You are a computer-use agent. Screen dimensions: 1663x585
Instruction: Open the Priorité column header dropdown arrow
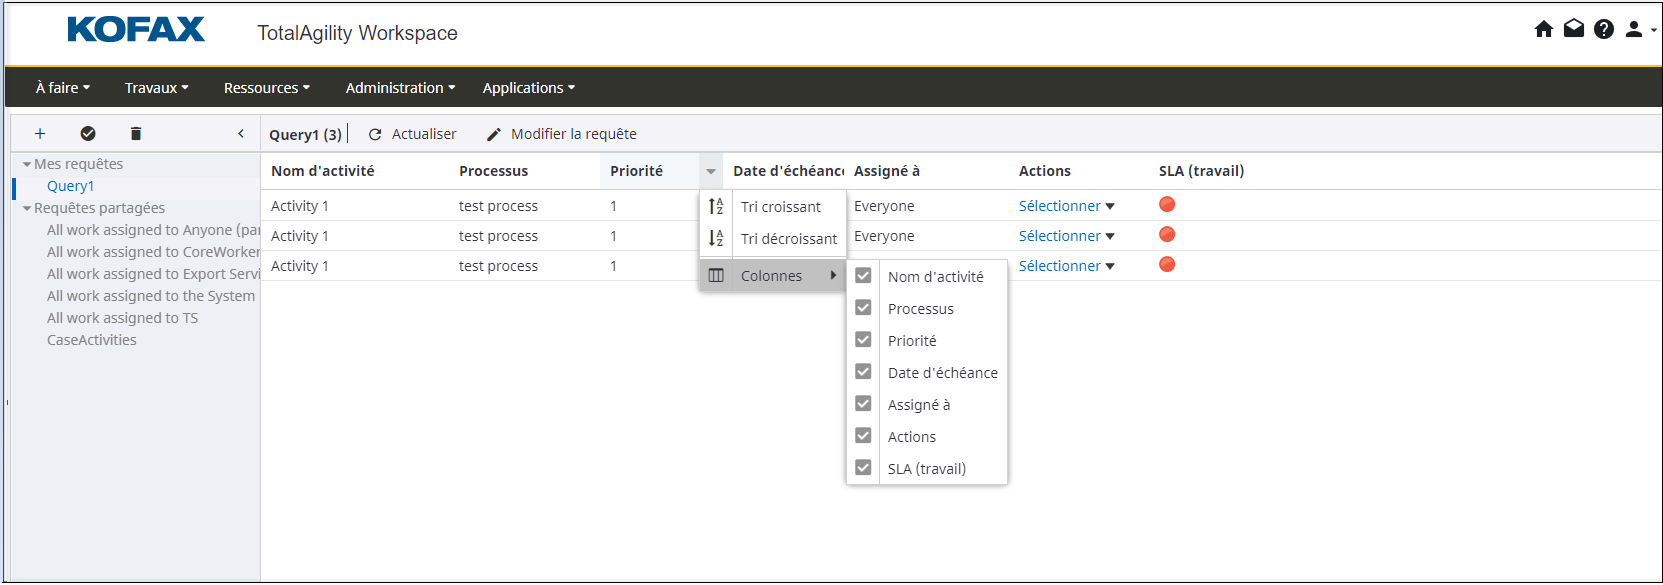(710, 171)
